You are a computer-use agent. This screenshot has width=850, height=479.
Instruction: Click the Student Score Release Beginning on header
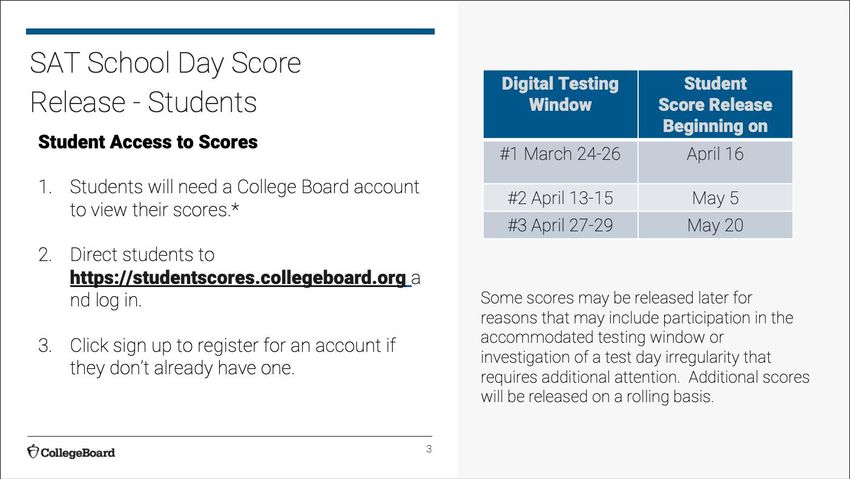tap(715, 104)
